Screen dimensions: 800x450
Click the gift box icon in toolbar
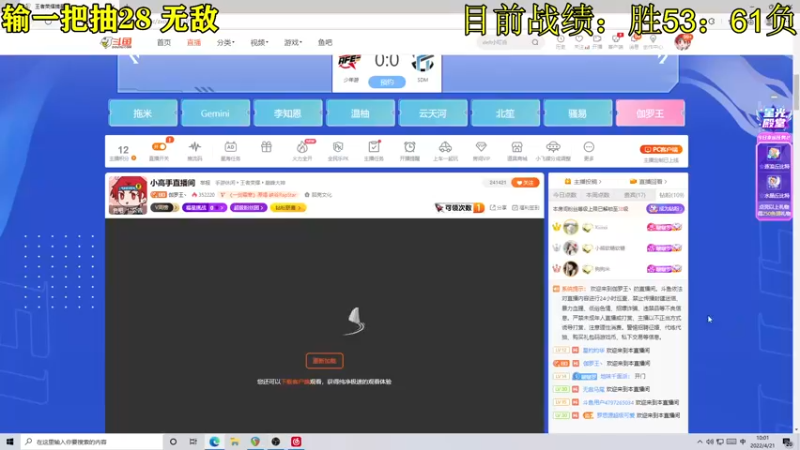(266, 147)
